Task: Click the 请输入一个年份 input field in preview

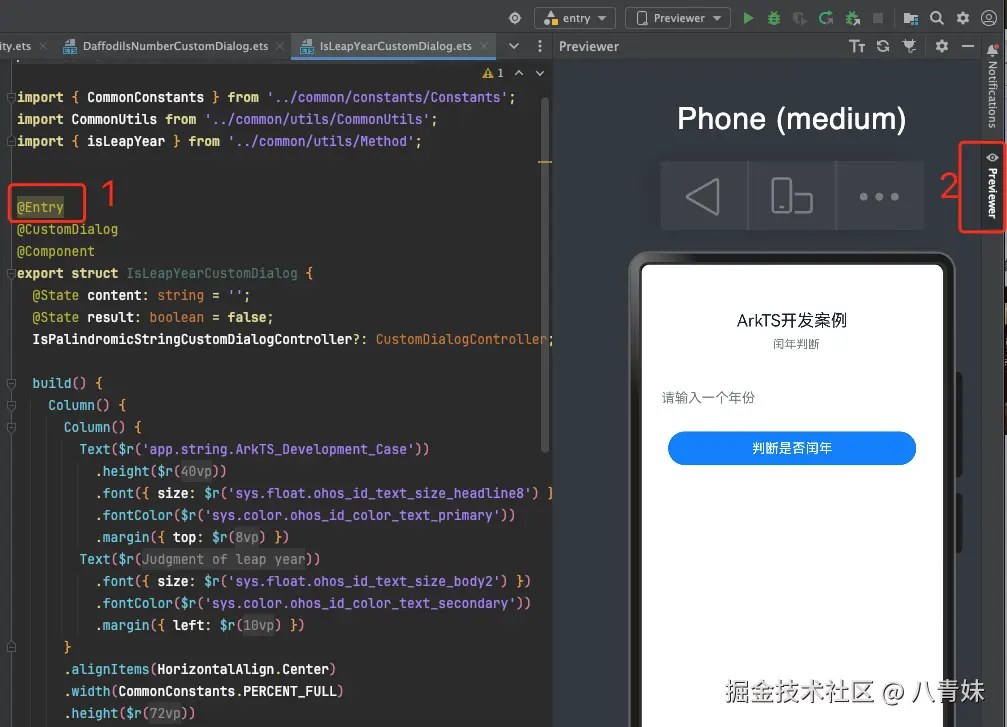Action: 792,398
